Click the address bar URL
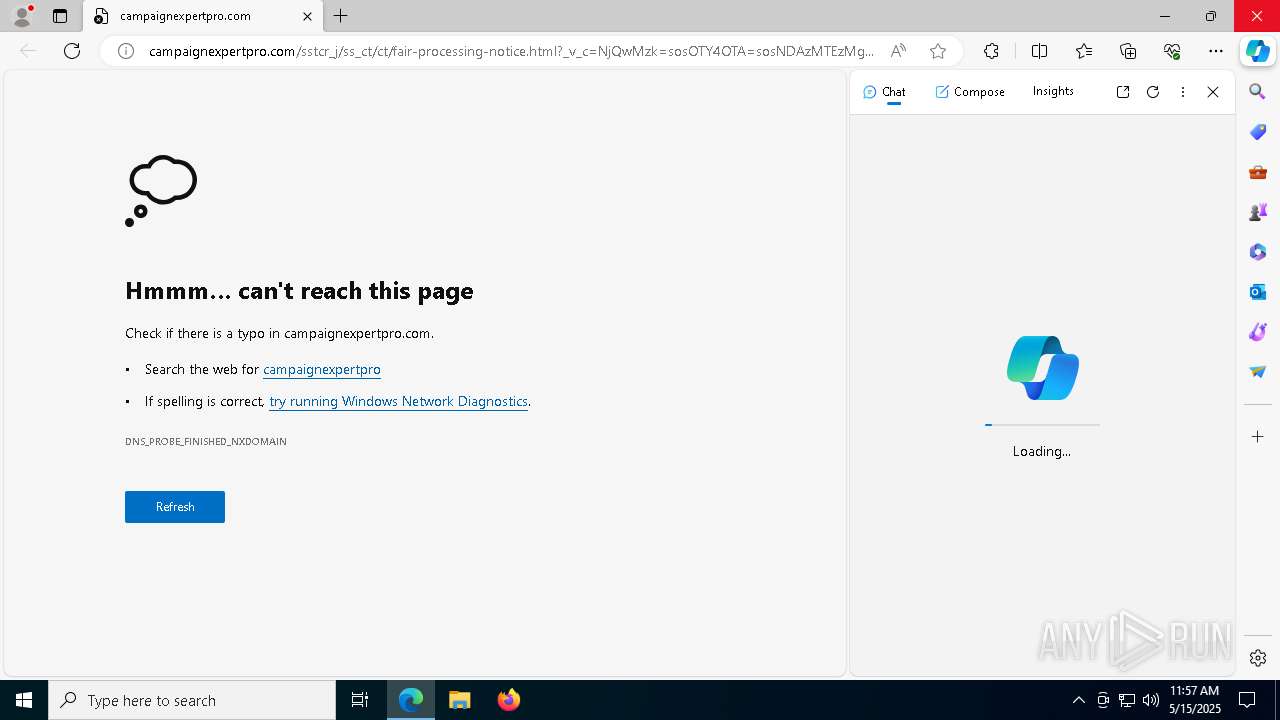This screenshot has height=720, width=1280. (511, 51)
